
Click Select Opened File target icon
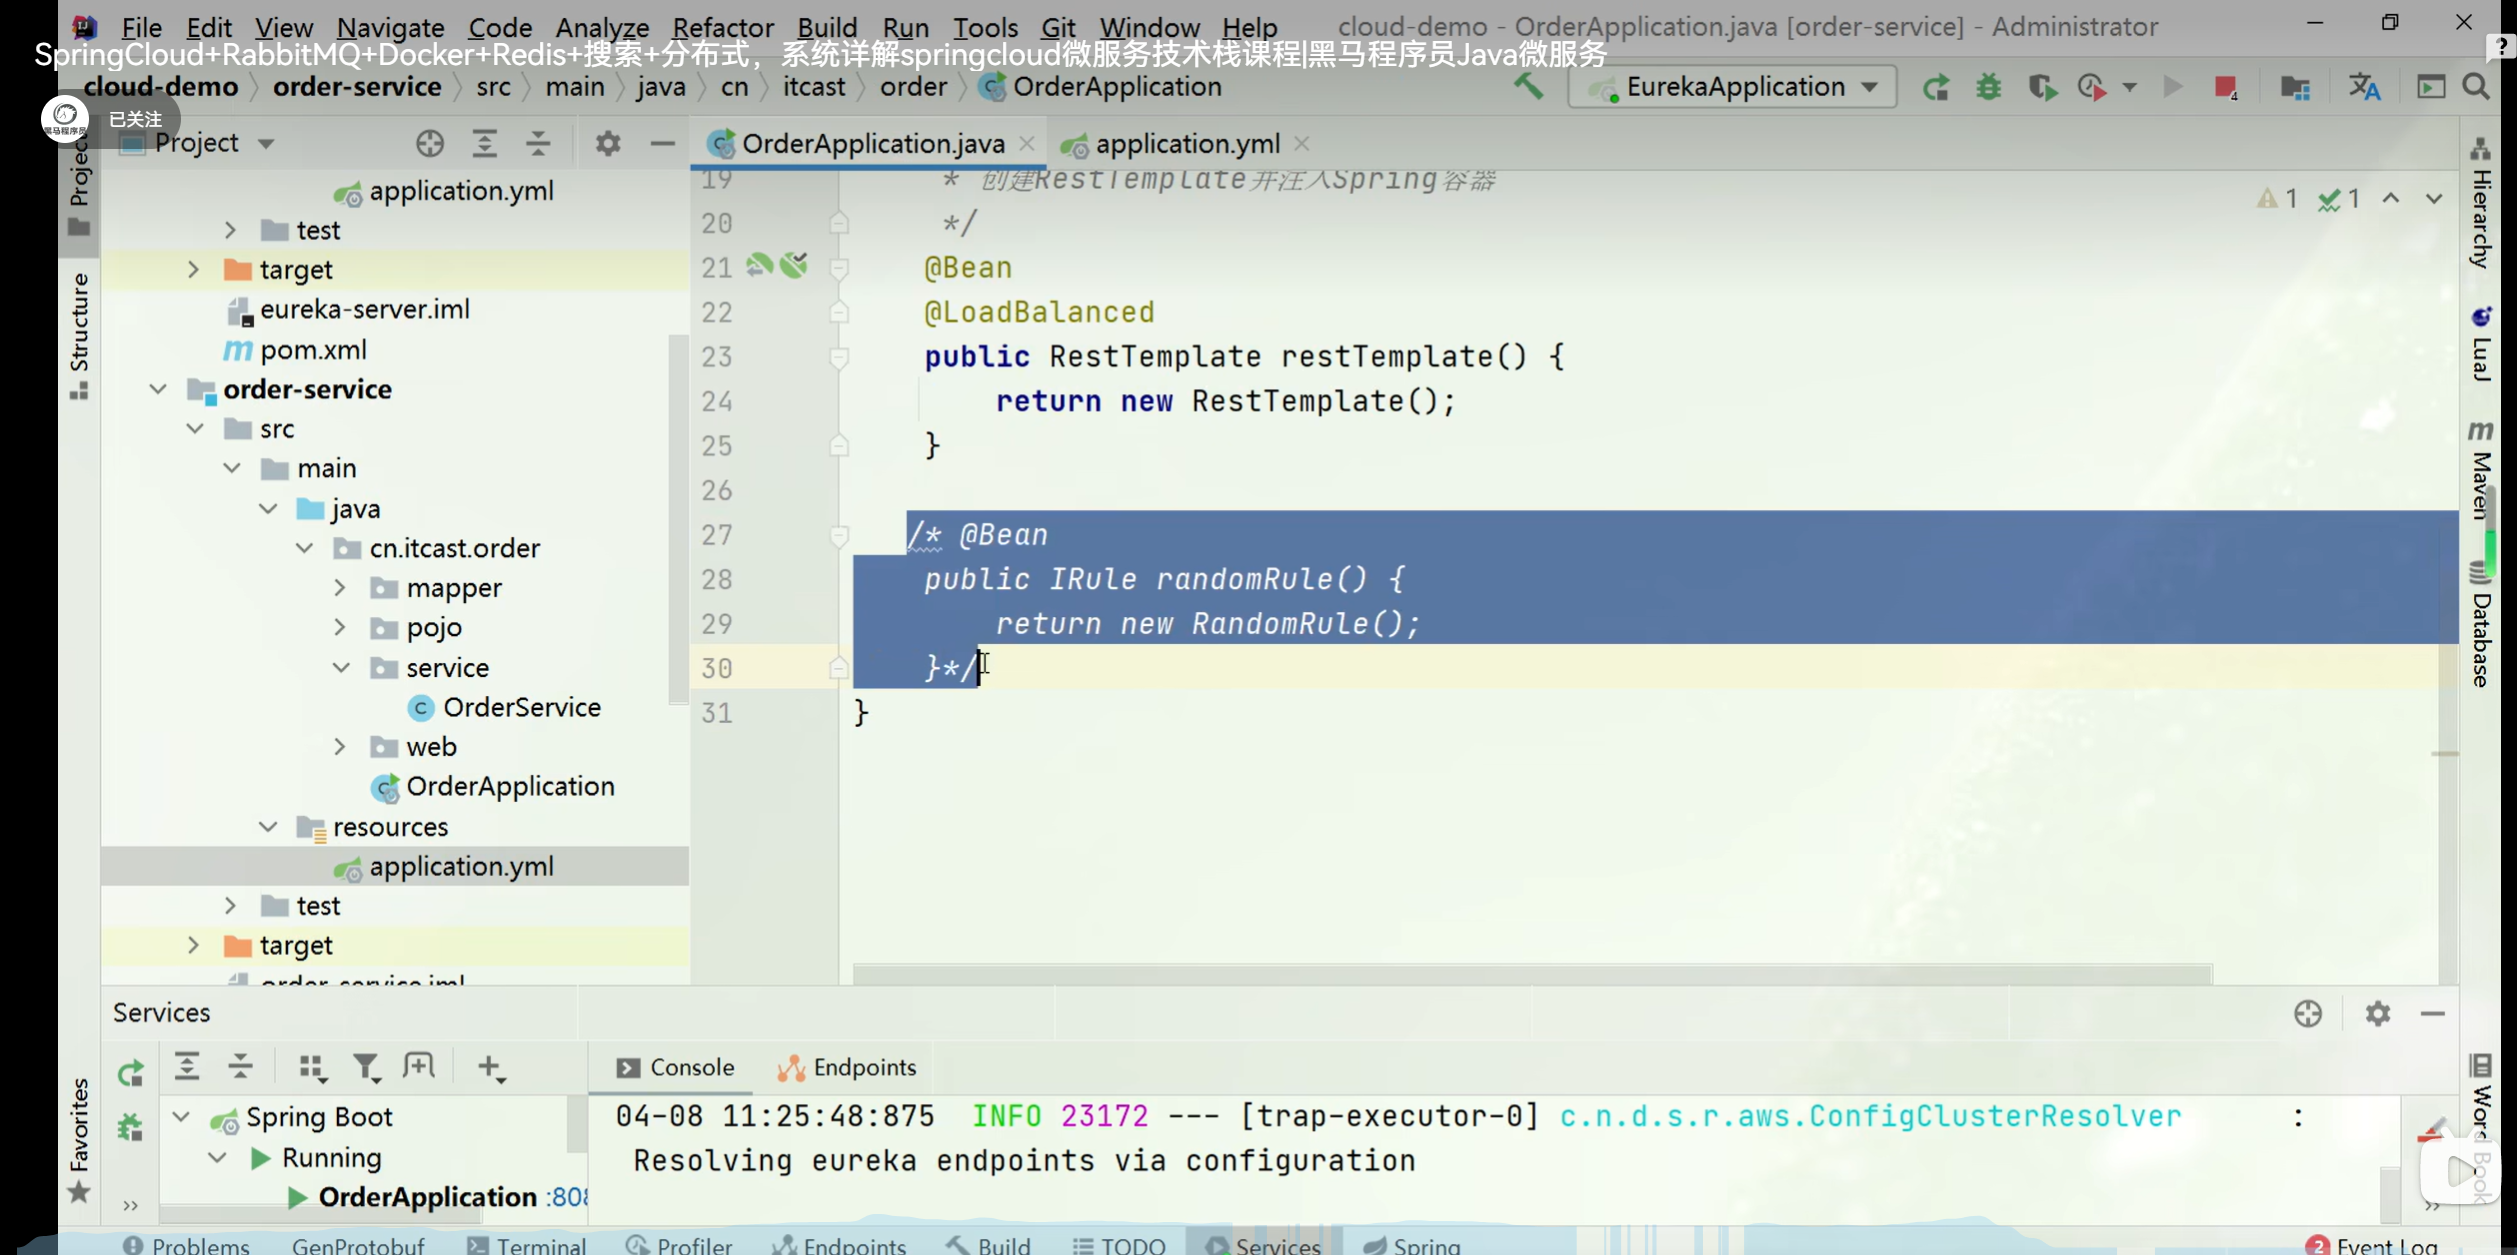pyautogui.click(x=430, y=144)
